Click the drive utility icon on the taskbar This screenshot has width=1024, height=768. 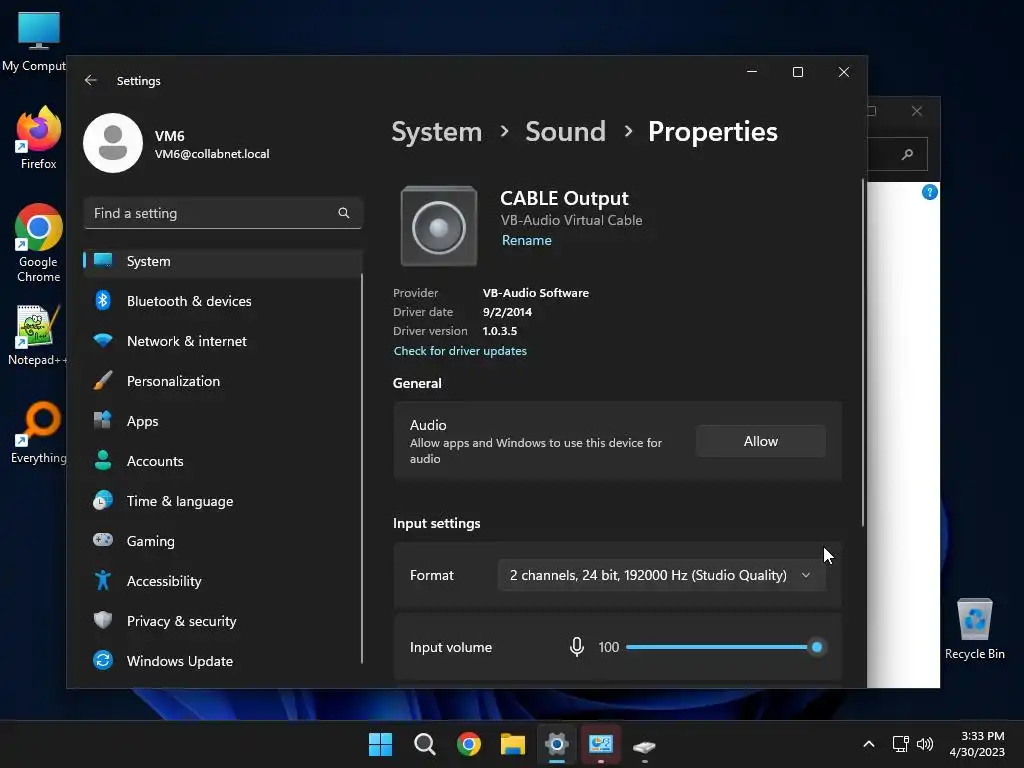(644, 745)
